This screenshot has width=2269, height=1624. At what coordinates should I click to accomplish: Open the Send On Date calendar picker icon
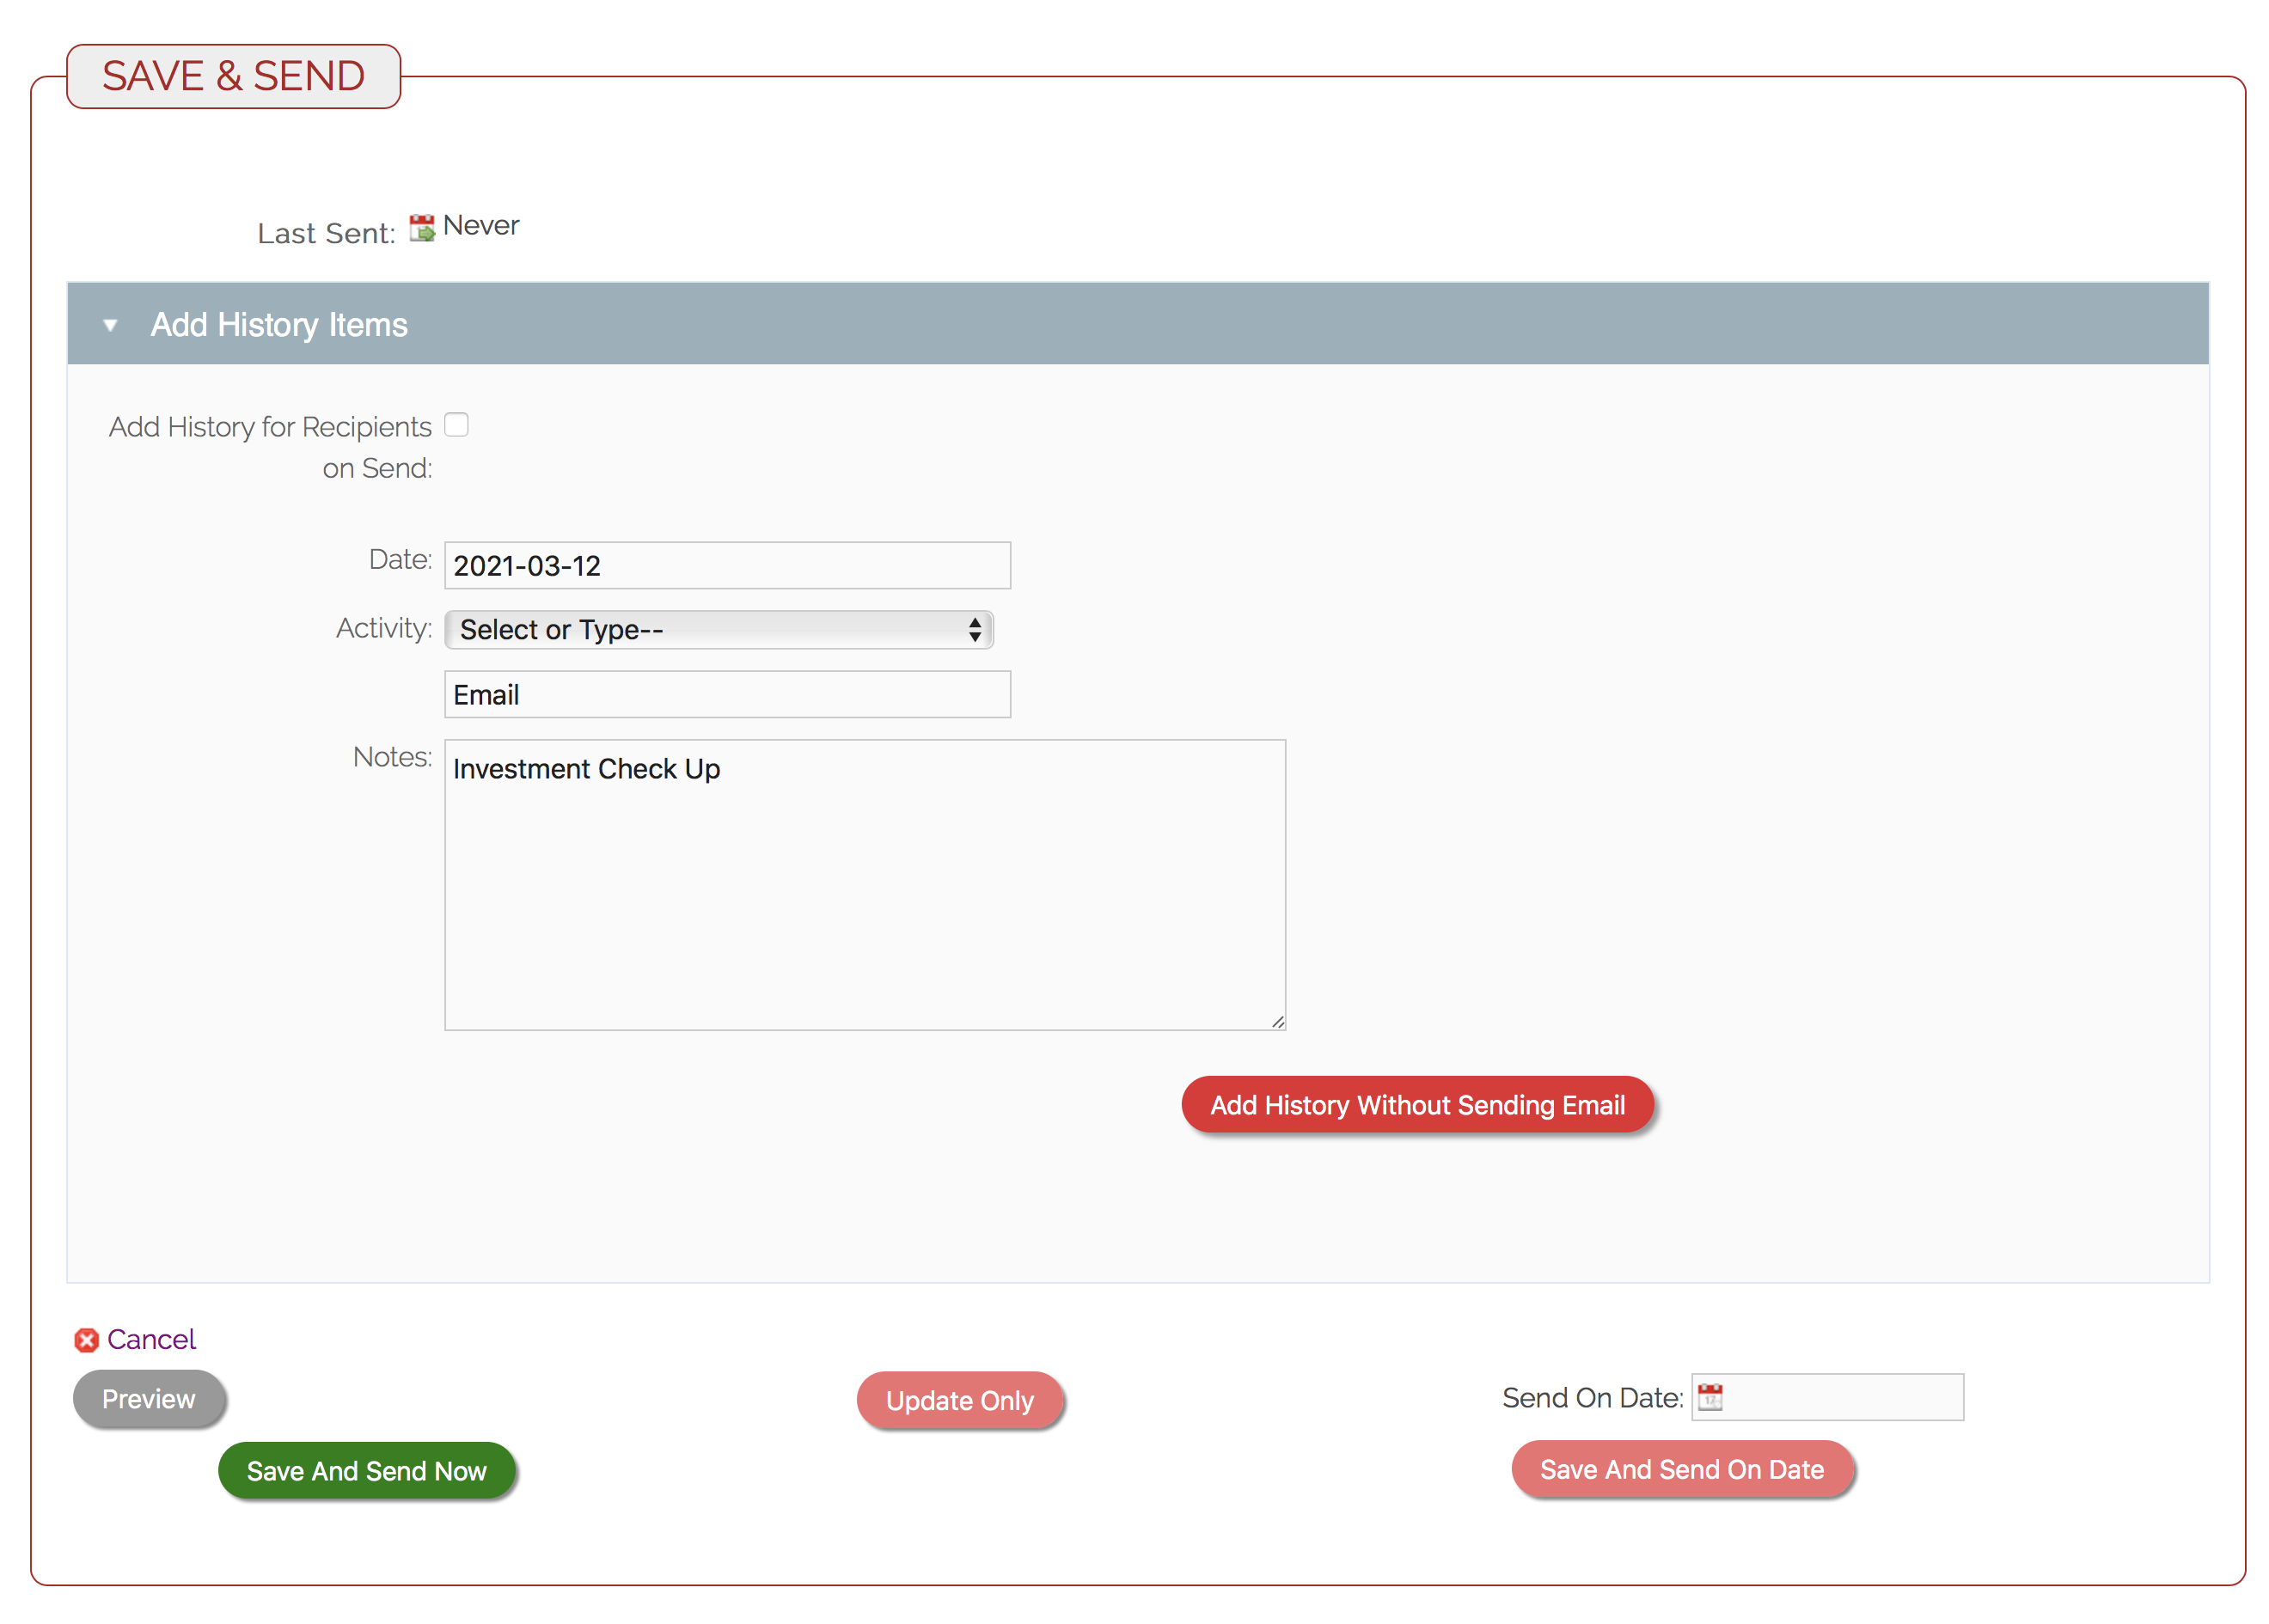pyautogui.click(x=1710, y=1397)
